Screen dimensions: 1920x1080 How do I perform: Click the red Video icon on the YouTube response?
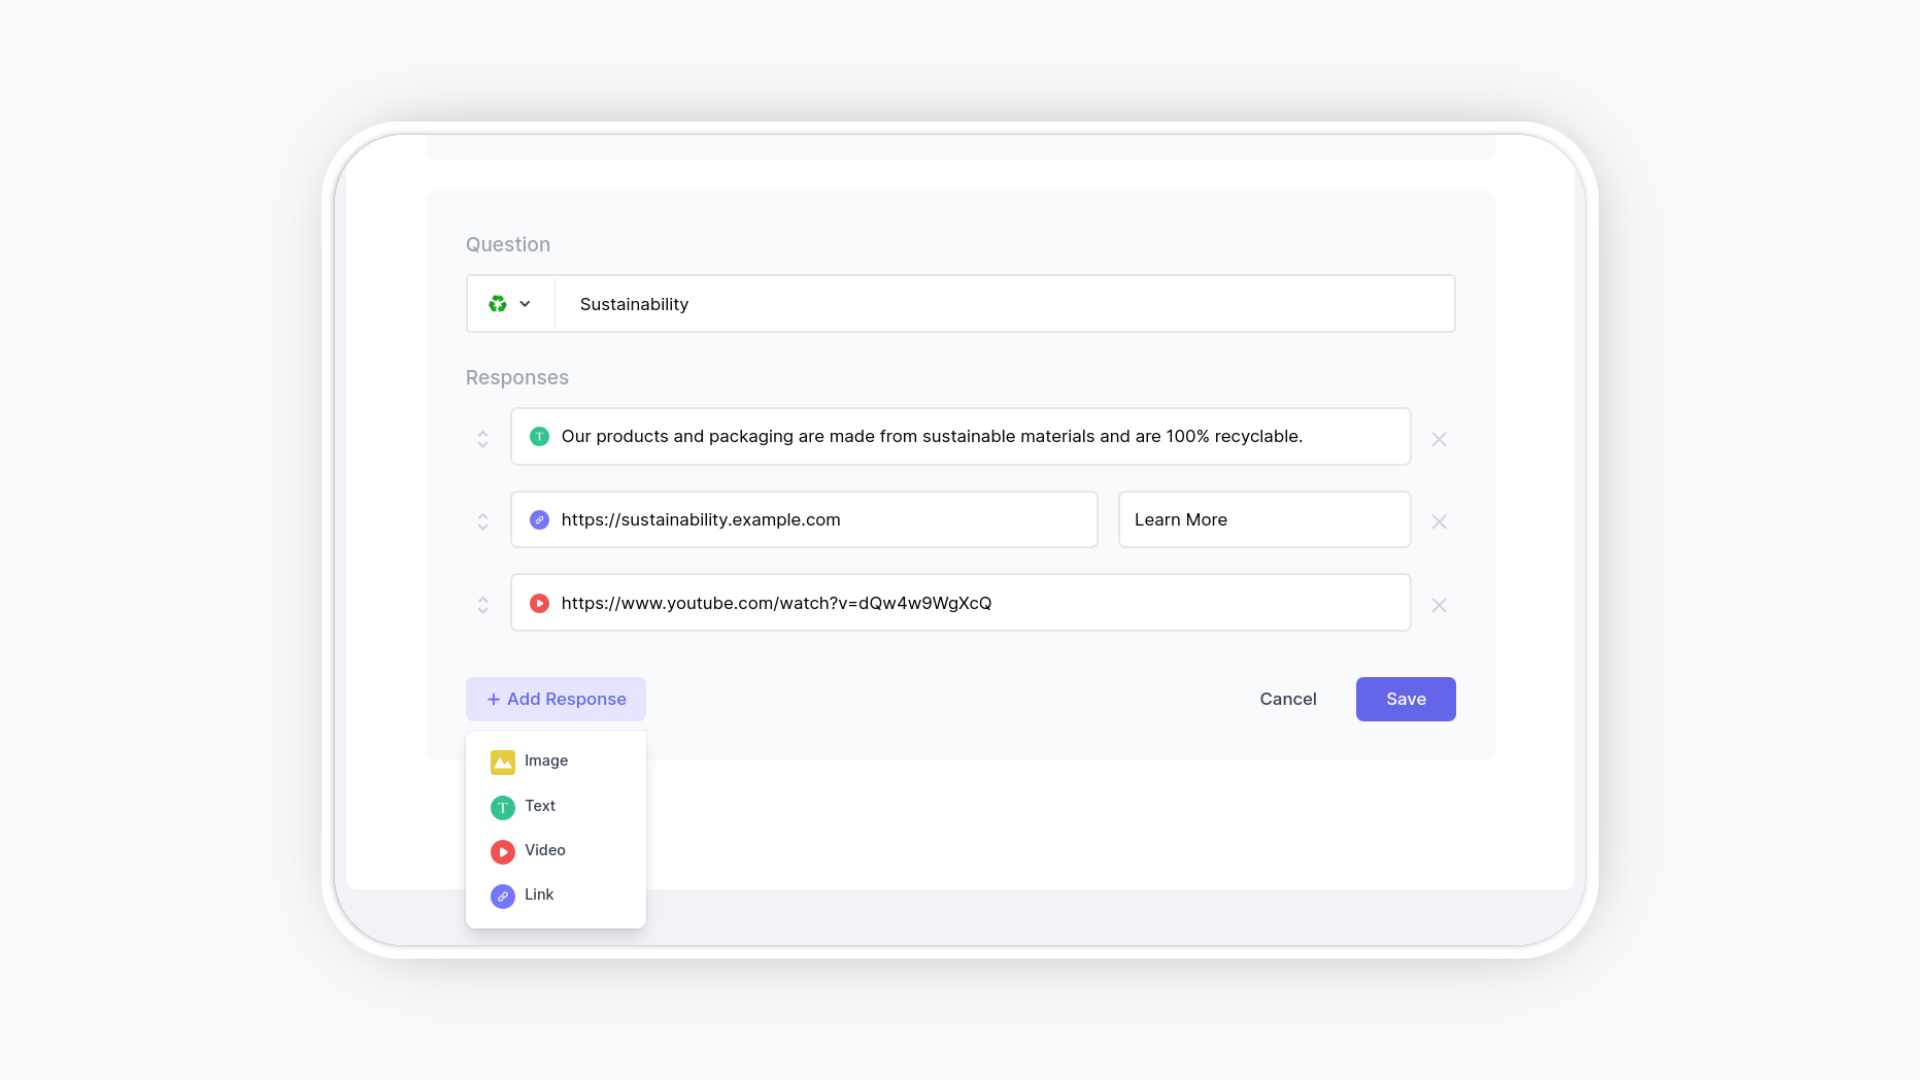point(539,602)
